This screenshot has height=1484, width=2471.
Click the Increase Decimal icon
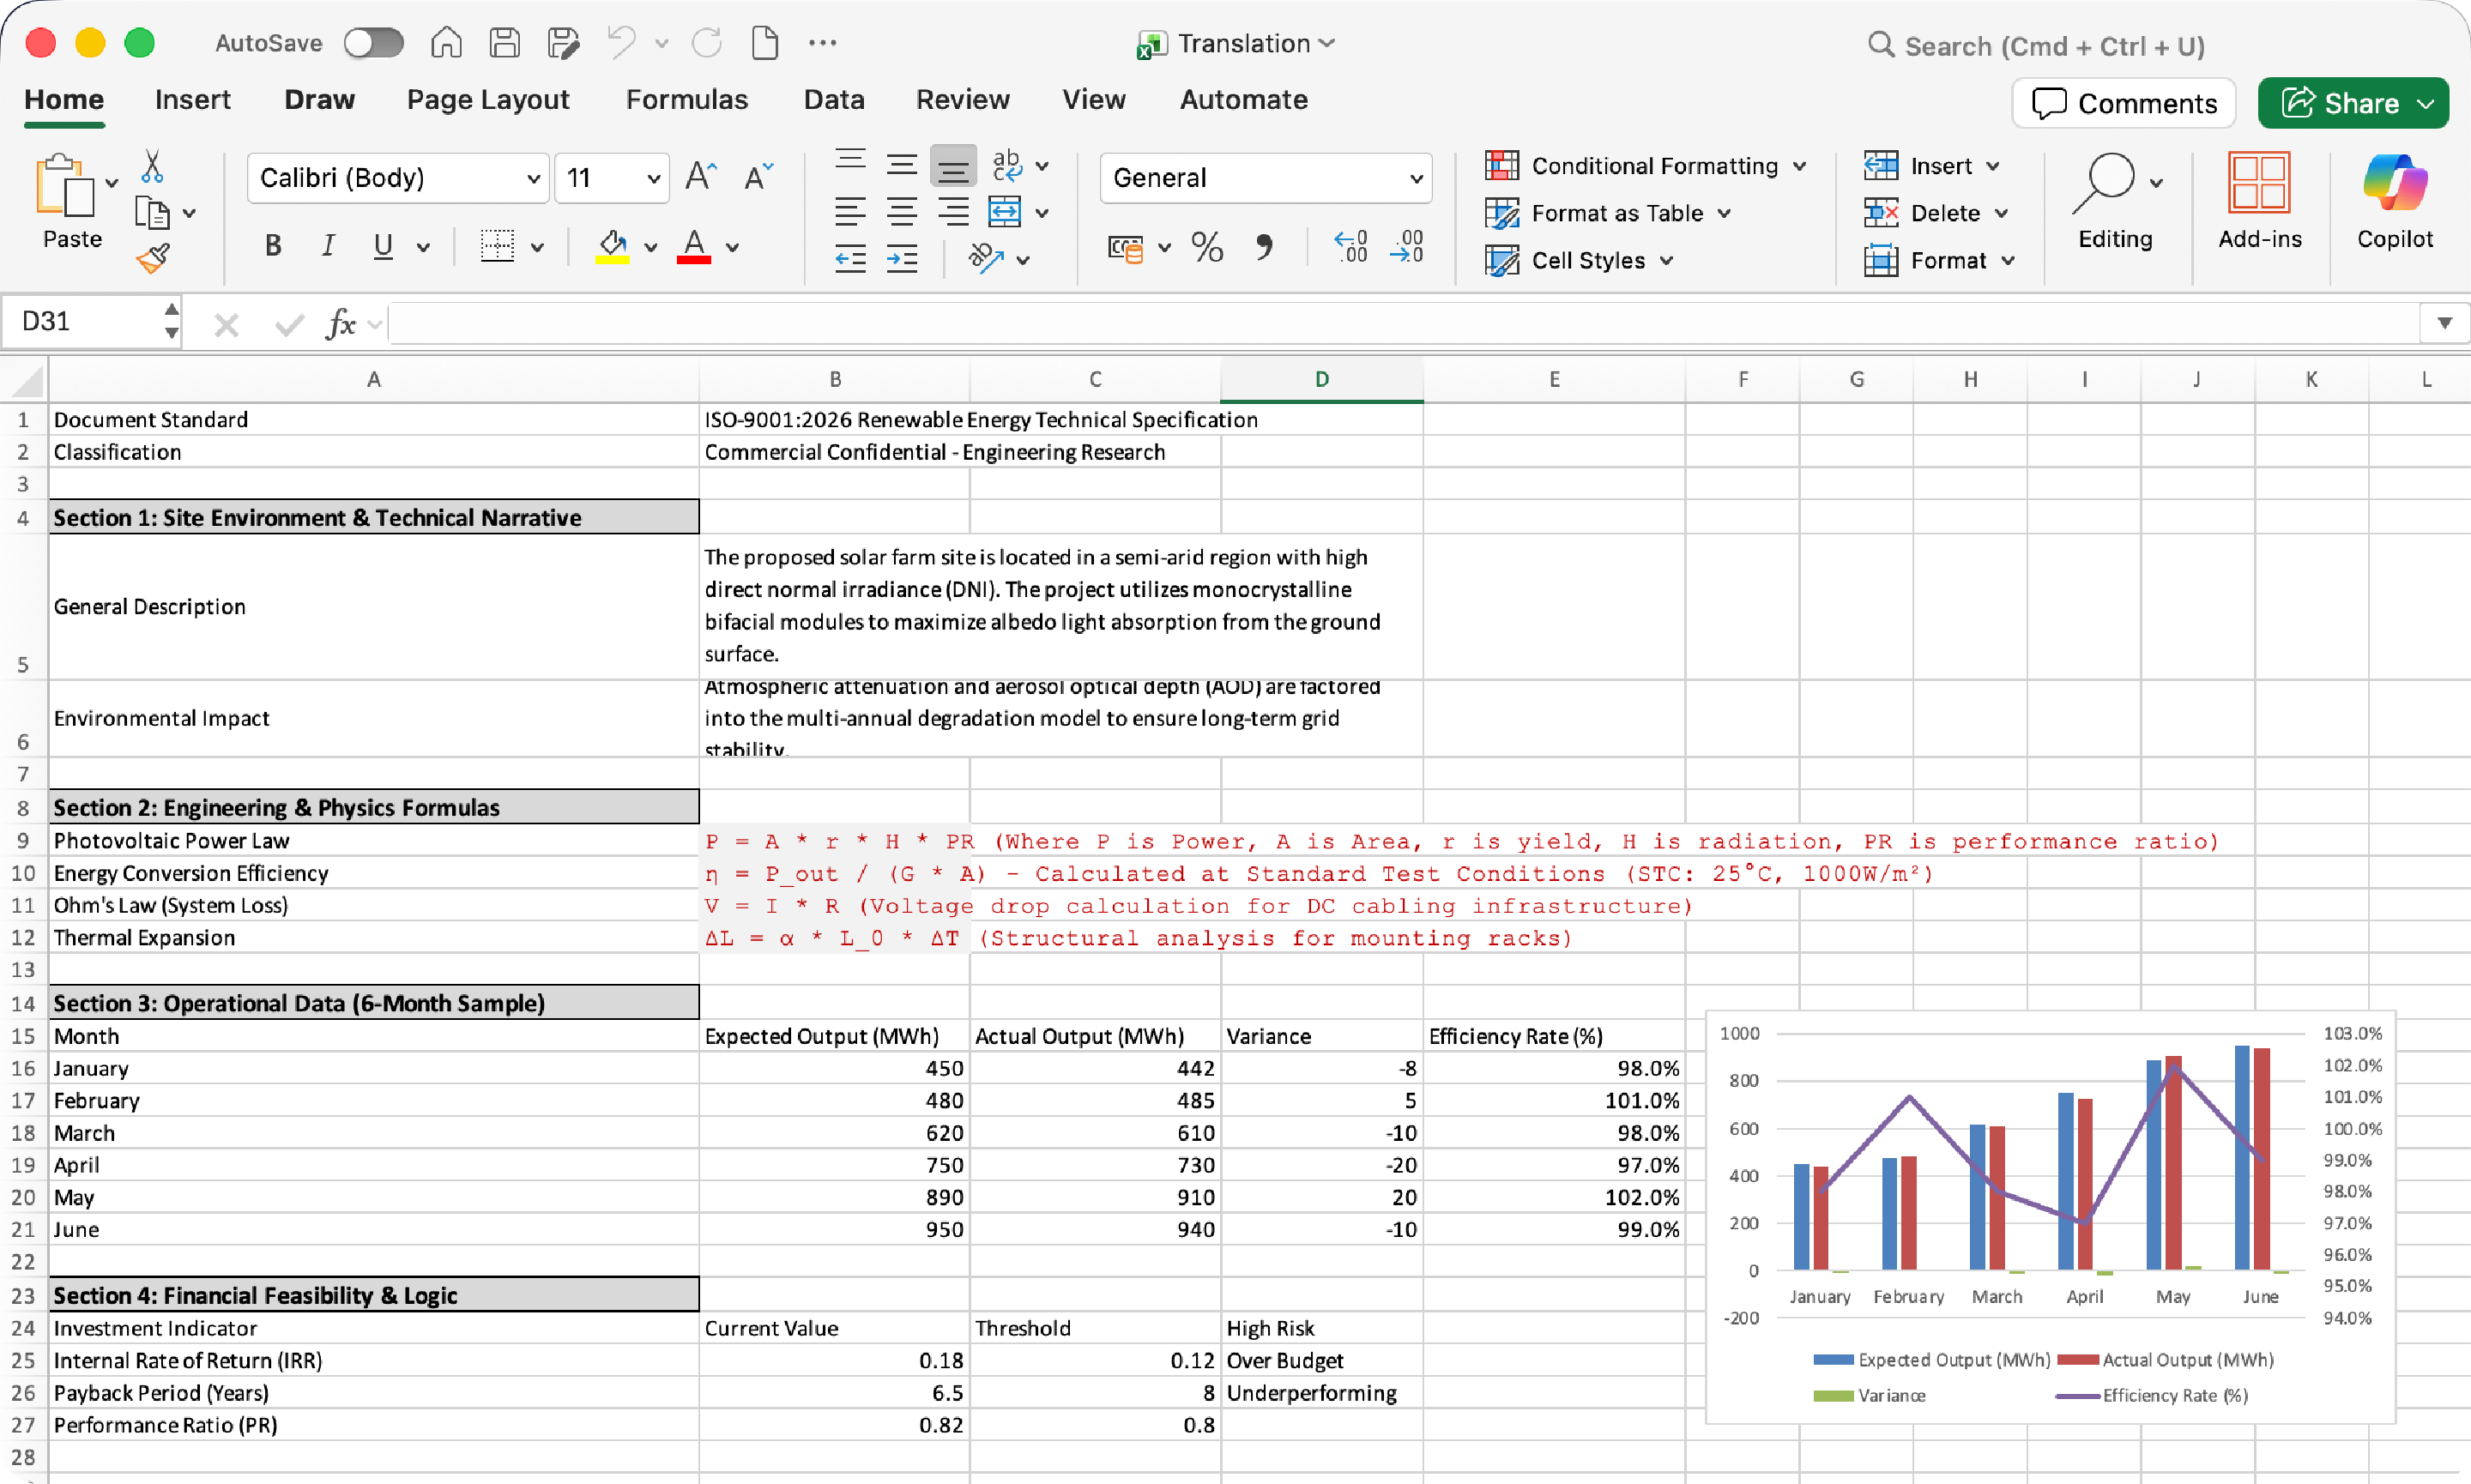point(1350,247)
